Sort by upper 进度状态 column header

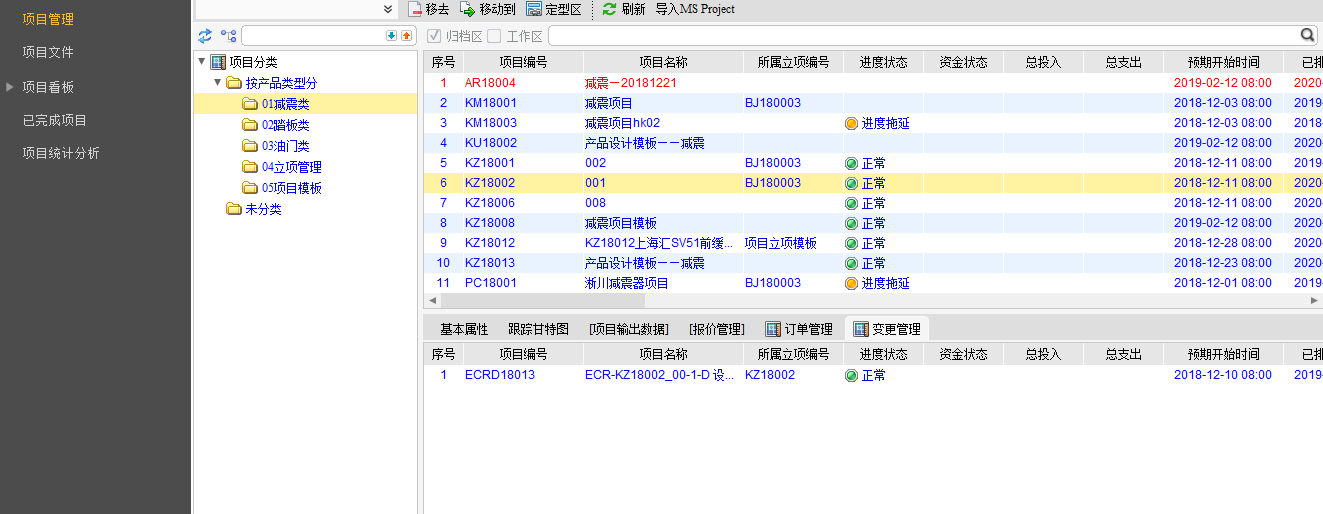pyautogui.click(x=883, y=62)
